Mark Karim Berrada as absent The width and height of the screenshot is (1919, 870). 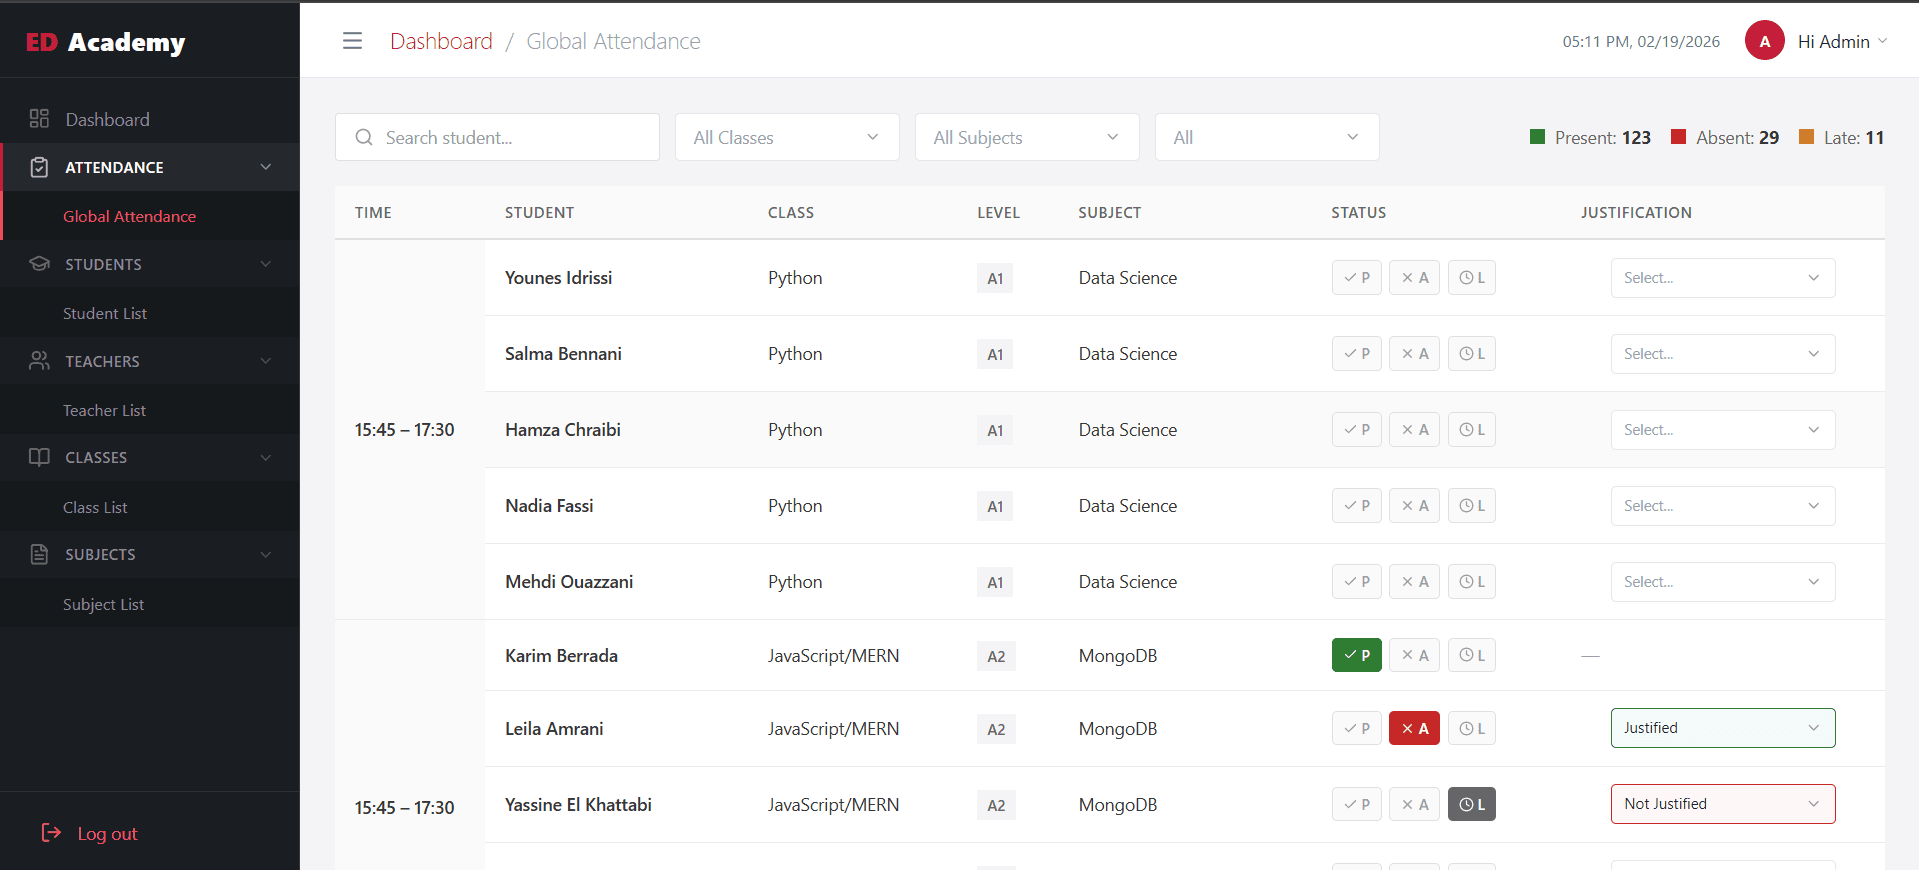click(x=1414, y=655)
